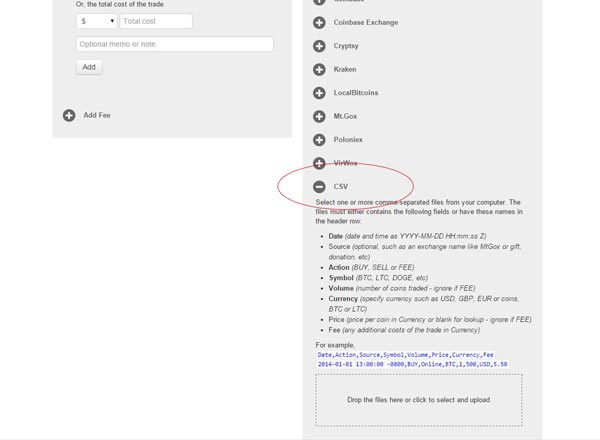Click the Cryptsy label

click(346, 46)
